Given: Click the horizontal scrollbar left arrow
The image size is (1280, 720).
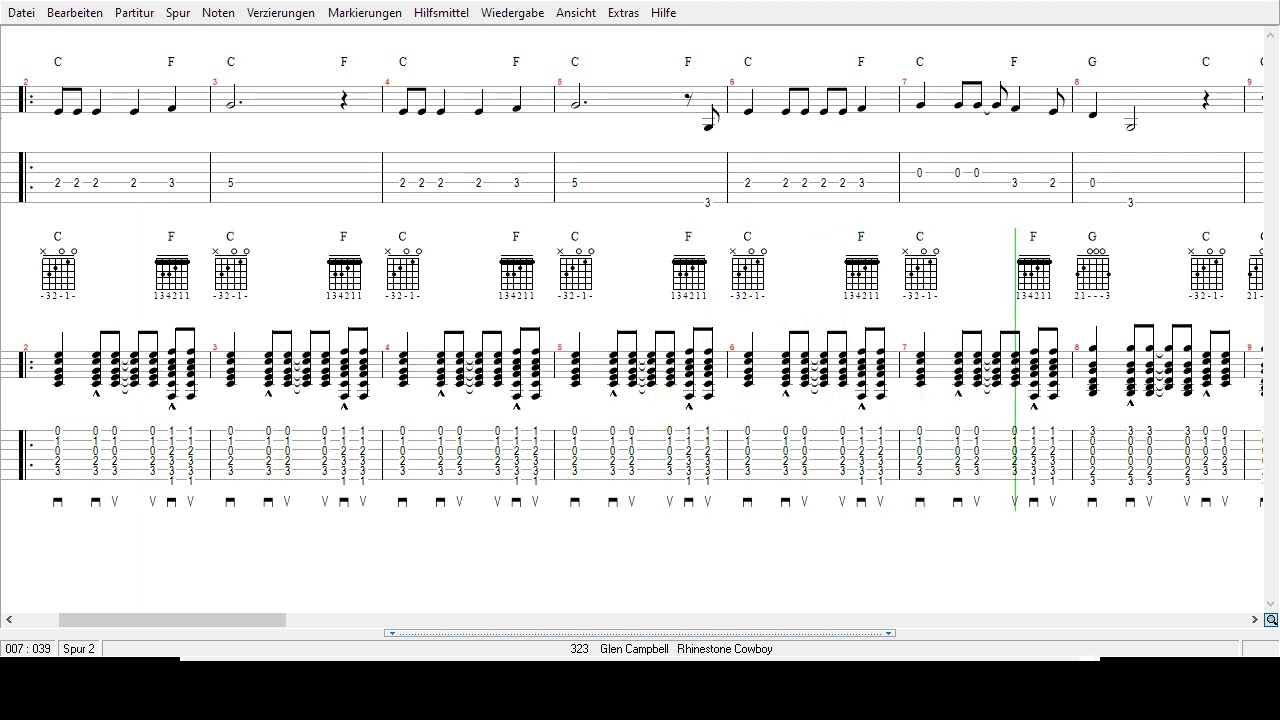Looking at the screenshot, I should [x=9, y=620].
